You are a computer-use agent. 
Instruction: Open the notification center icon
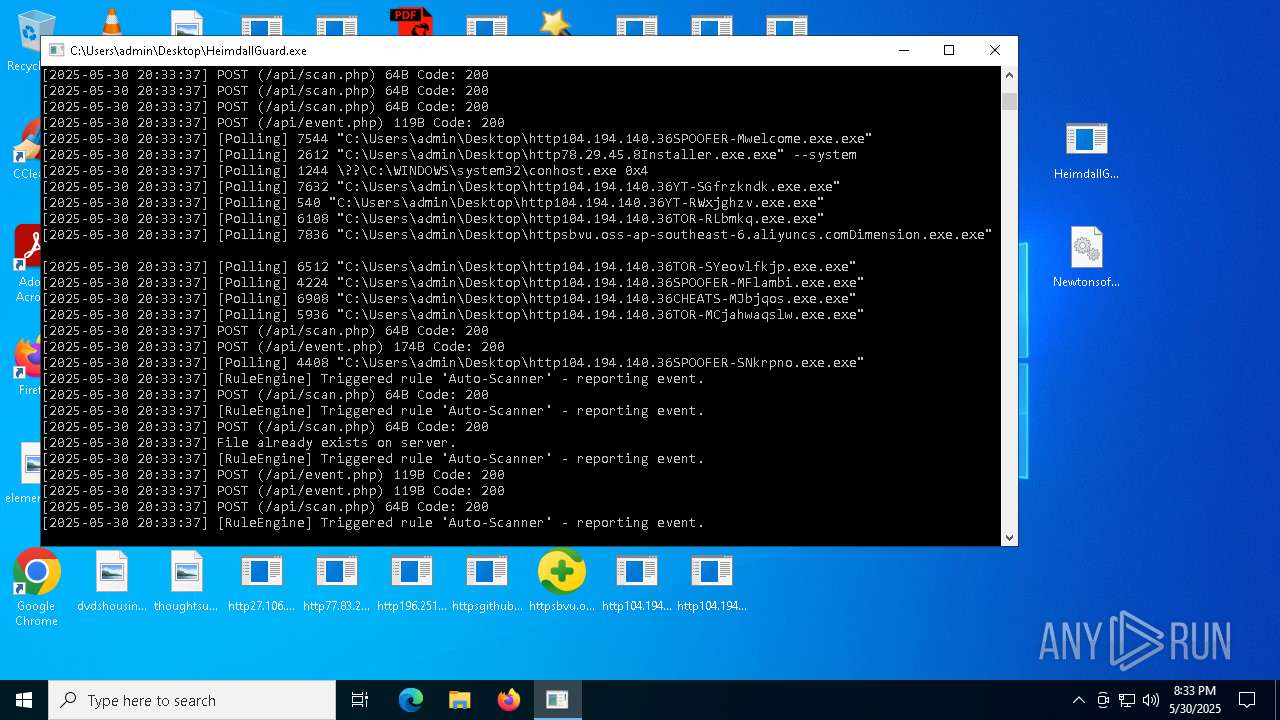(x=1247, y=700)
